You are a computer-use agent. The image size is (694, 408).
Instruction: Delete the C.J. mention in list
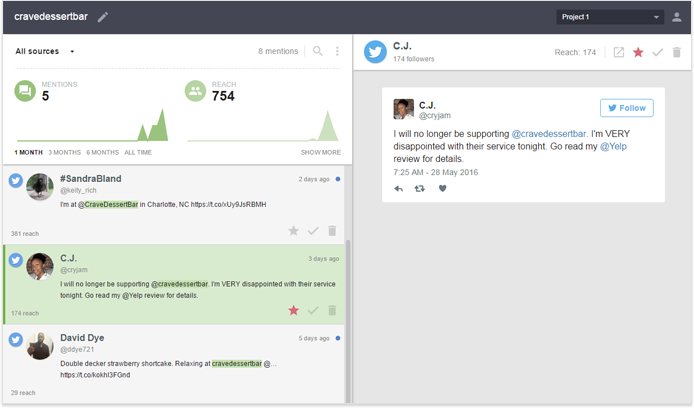pos(332,310)
